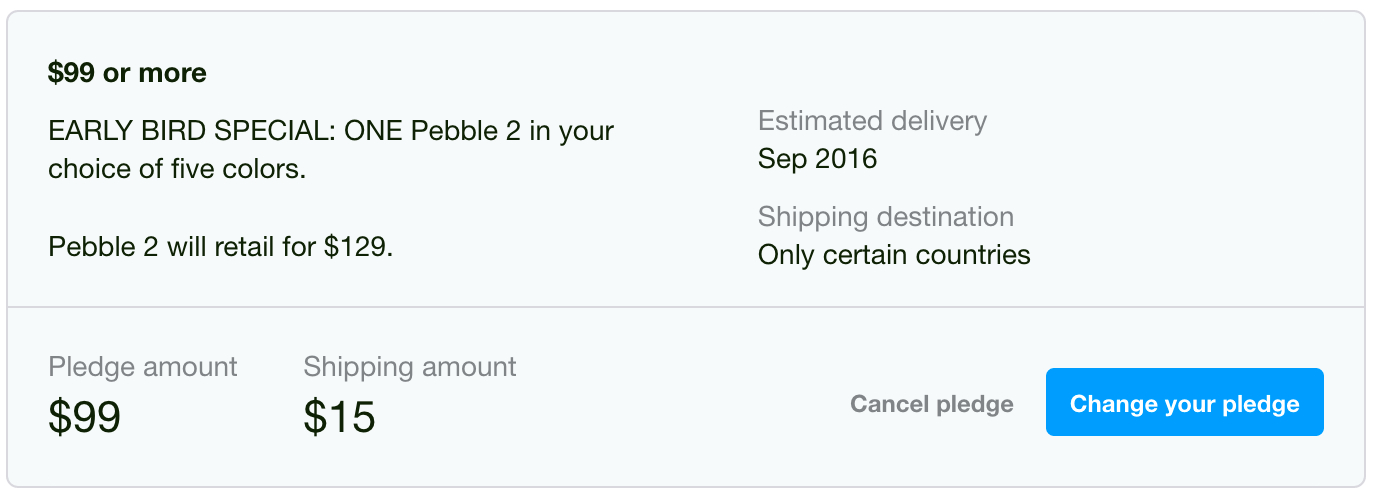The width and height of the screenshot is (1374, 500).
Task: Click the Shipping destination label
Action: (885, 217)
